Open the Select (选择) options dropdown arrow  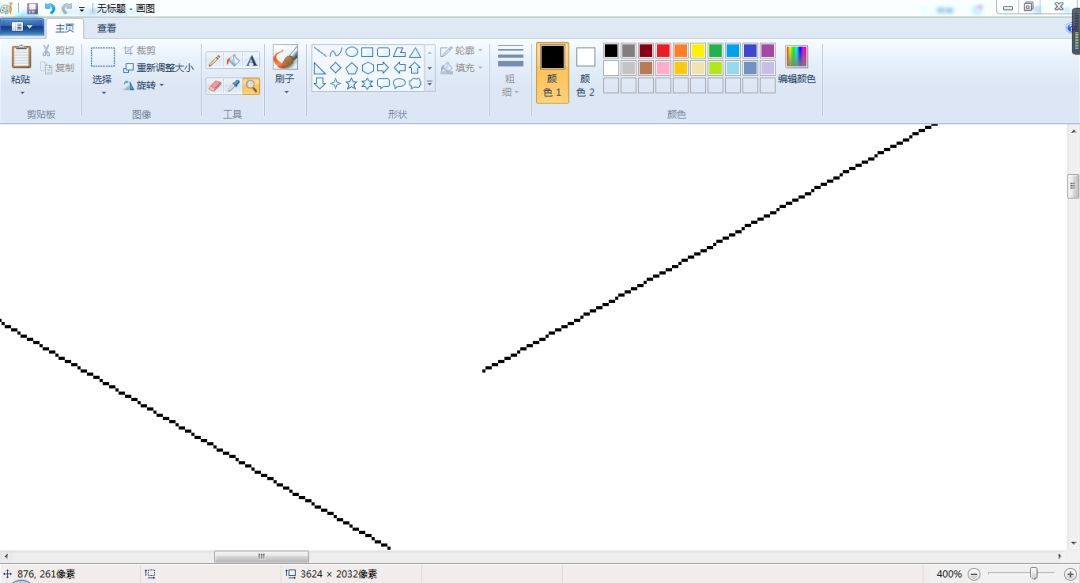tap(103, 92)
